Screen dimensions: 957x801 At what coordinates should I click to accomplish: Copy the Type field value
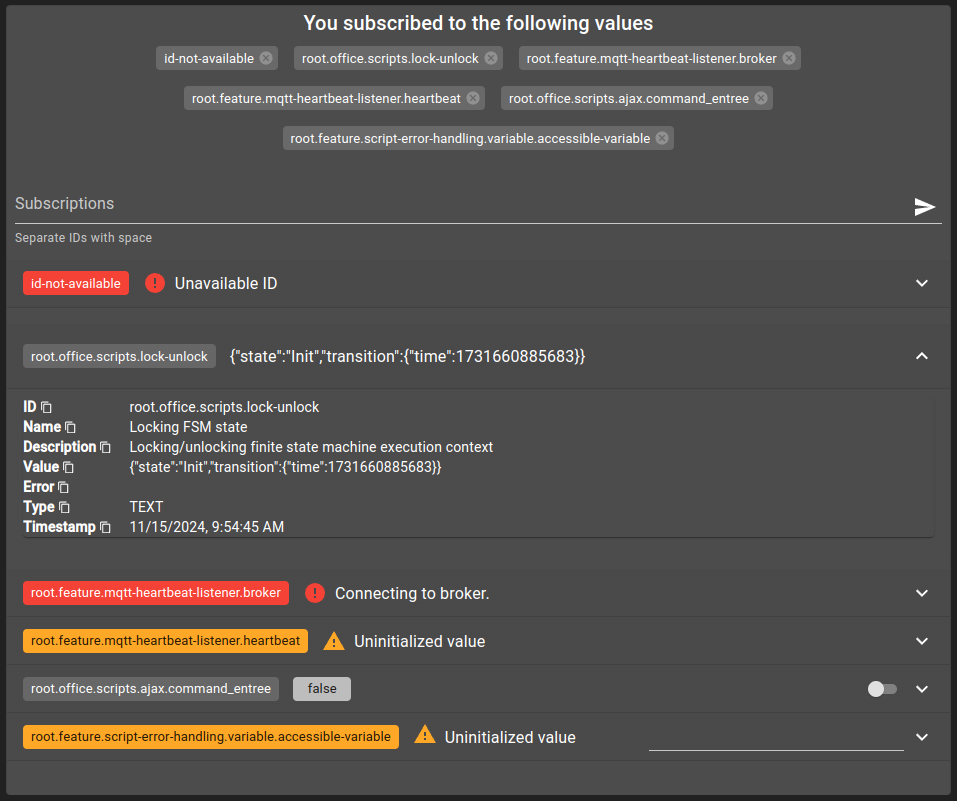[x=64, y=507]
